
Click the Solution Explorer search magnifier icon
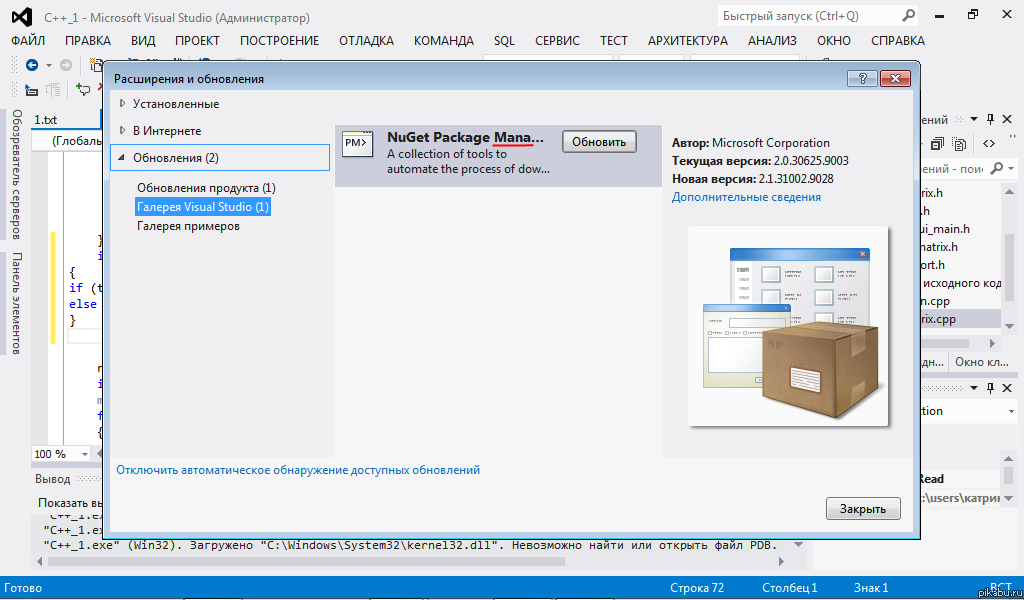click(x=996, y=169)
